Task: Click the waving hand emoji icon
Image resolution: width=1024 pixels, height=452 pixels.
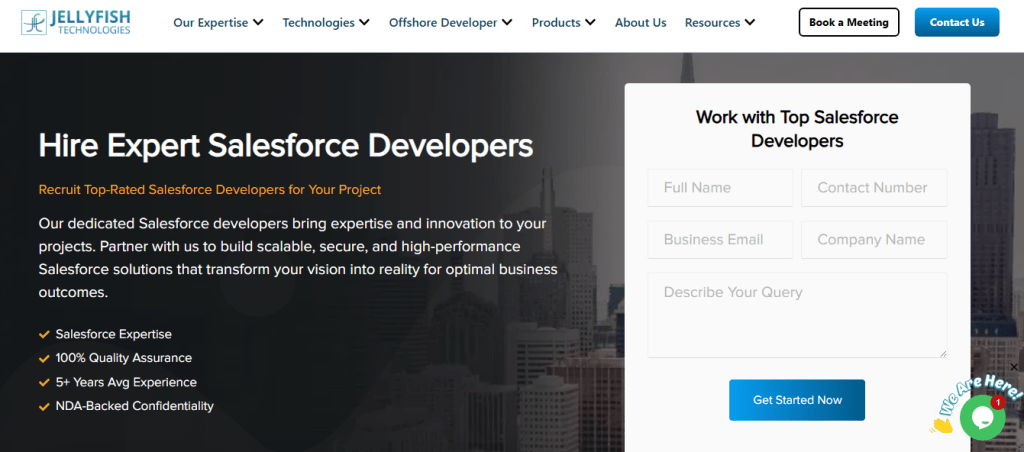Action: 941,423
